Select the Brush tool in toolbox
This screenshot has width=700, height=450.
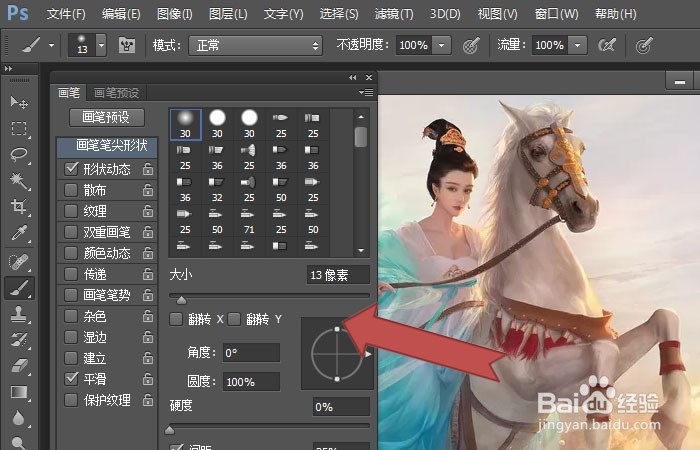click(x=19, y=288)
